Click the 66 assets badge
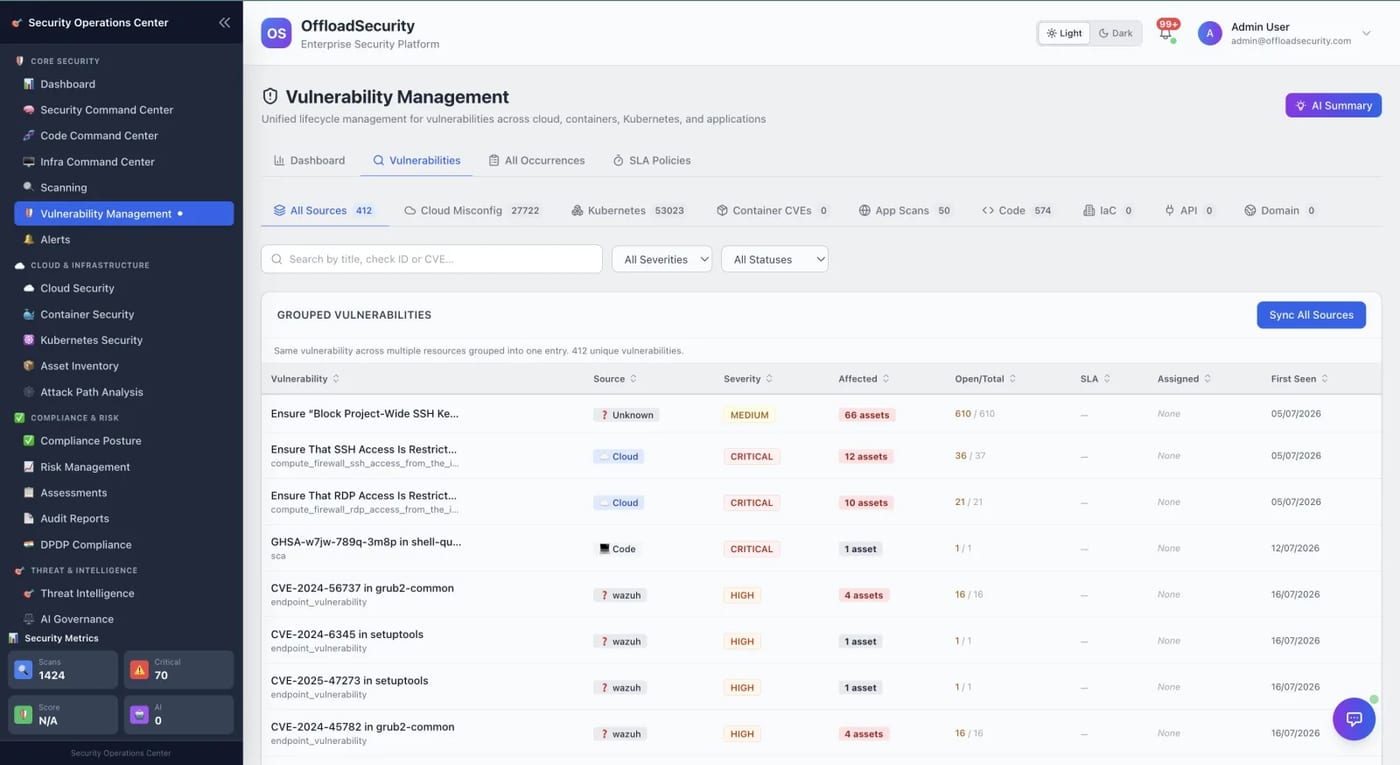The width and height of the screenshot is (1400, 765). tap(866, 415)
